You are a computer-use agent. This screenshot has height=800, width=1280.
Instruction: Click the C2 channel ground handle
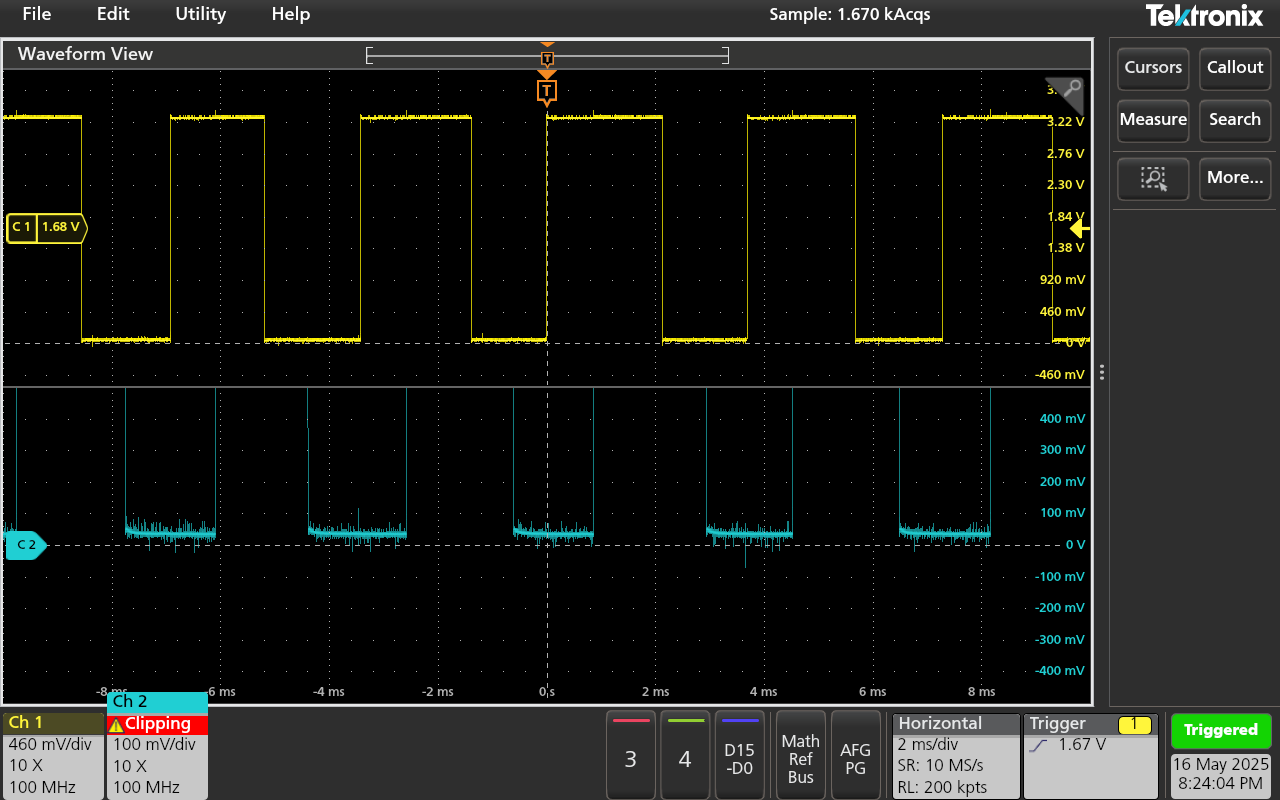(26, 545)
